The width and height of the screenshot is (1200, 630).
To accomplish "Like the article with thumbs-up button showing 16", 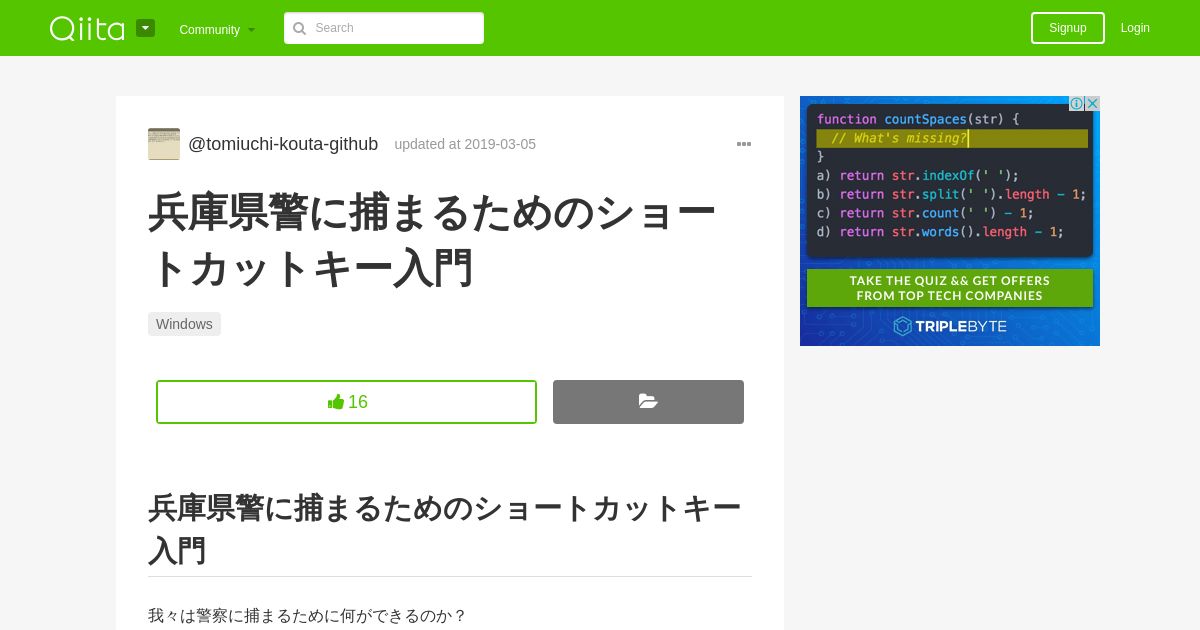I will pyautogui.click(x=346, y=402).
